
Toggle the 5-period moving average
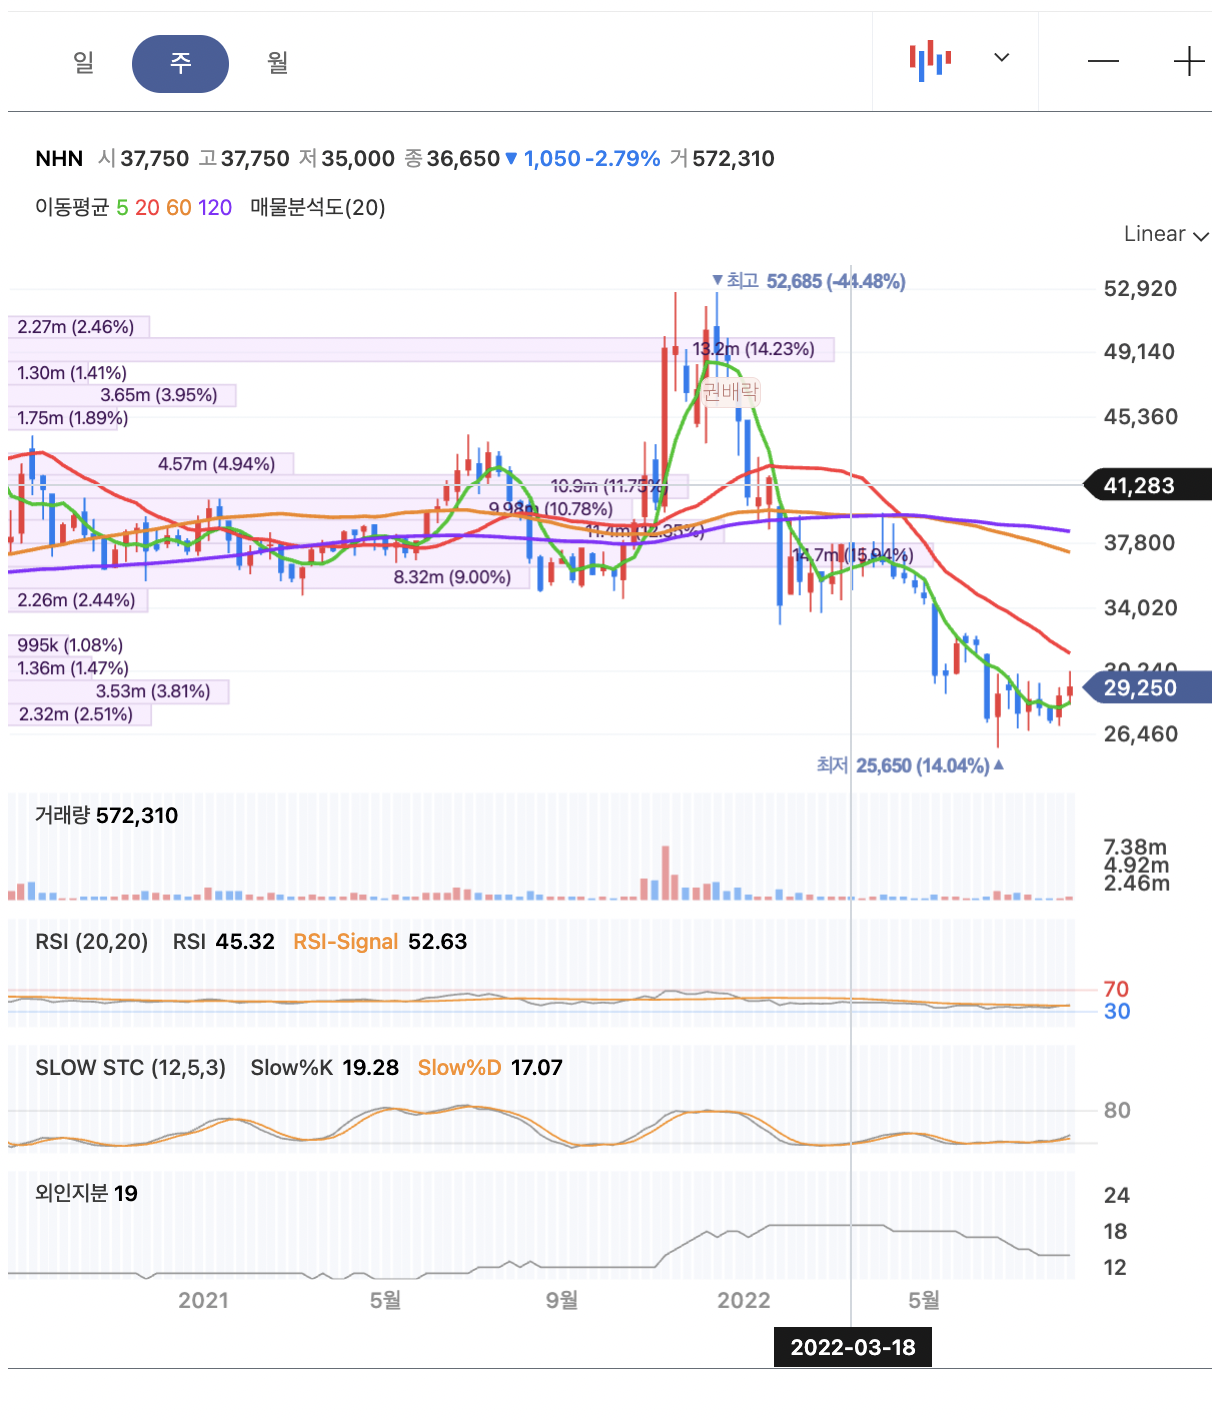point(122,208)
